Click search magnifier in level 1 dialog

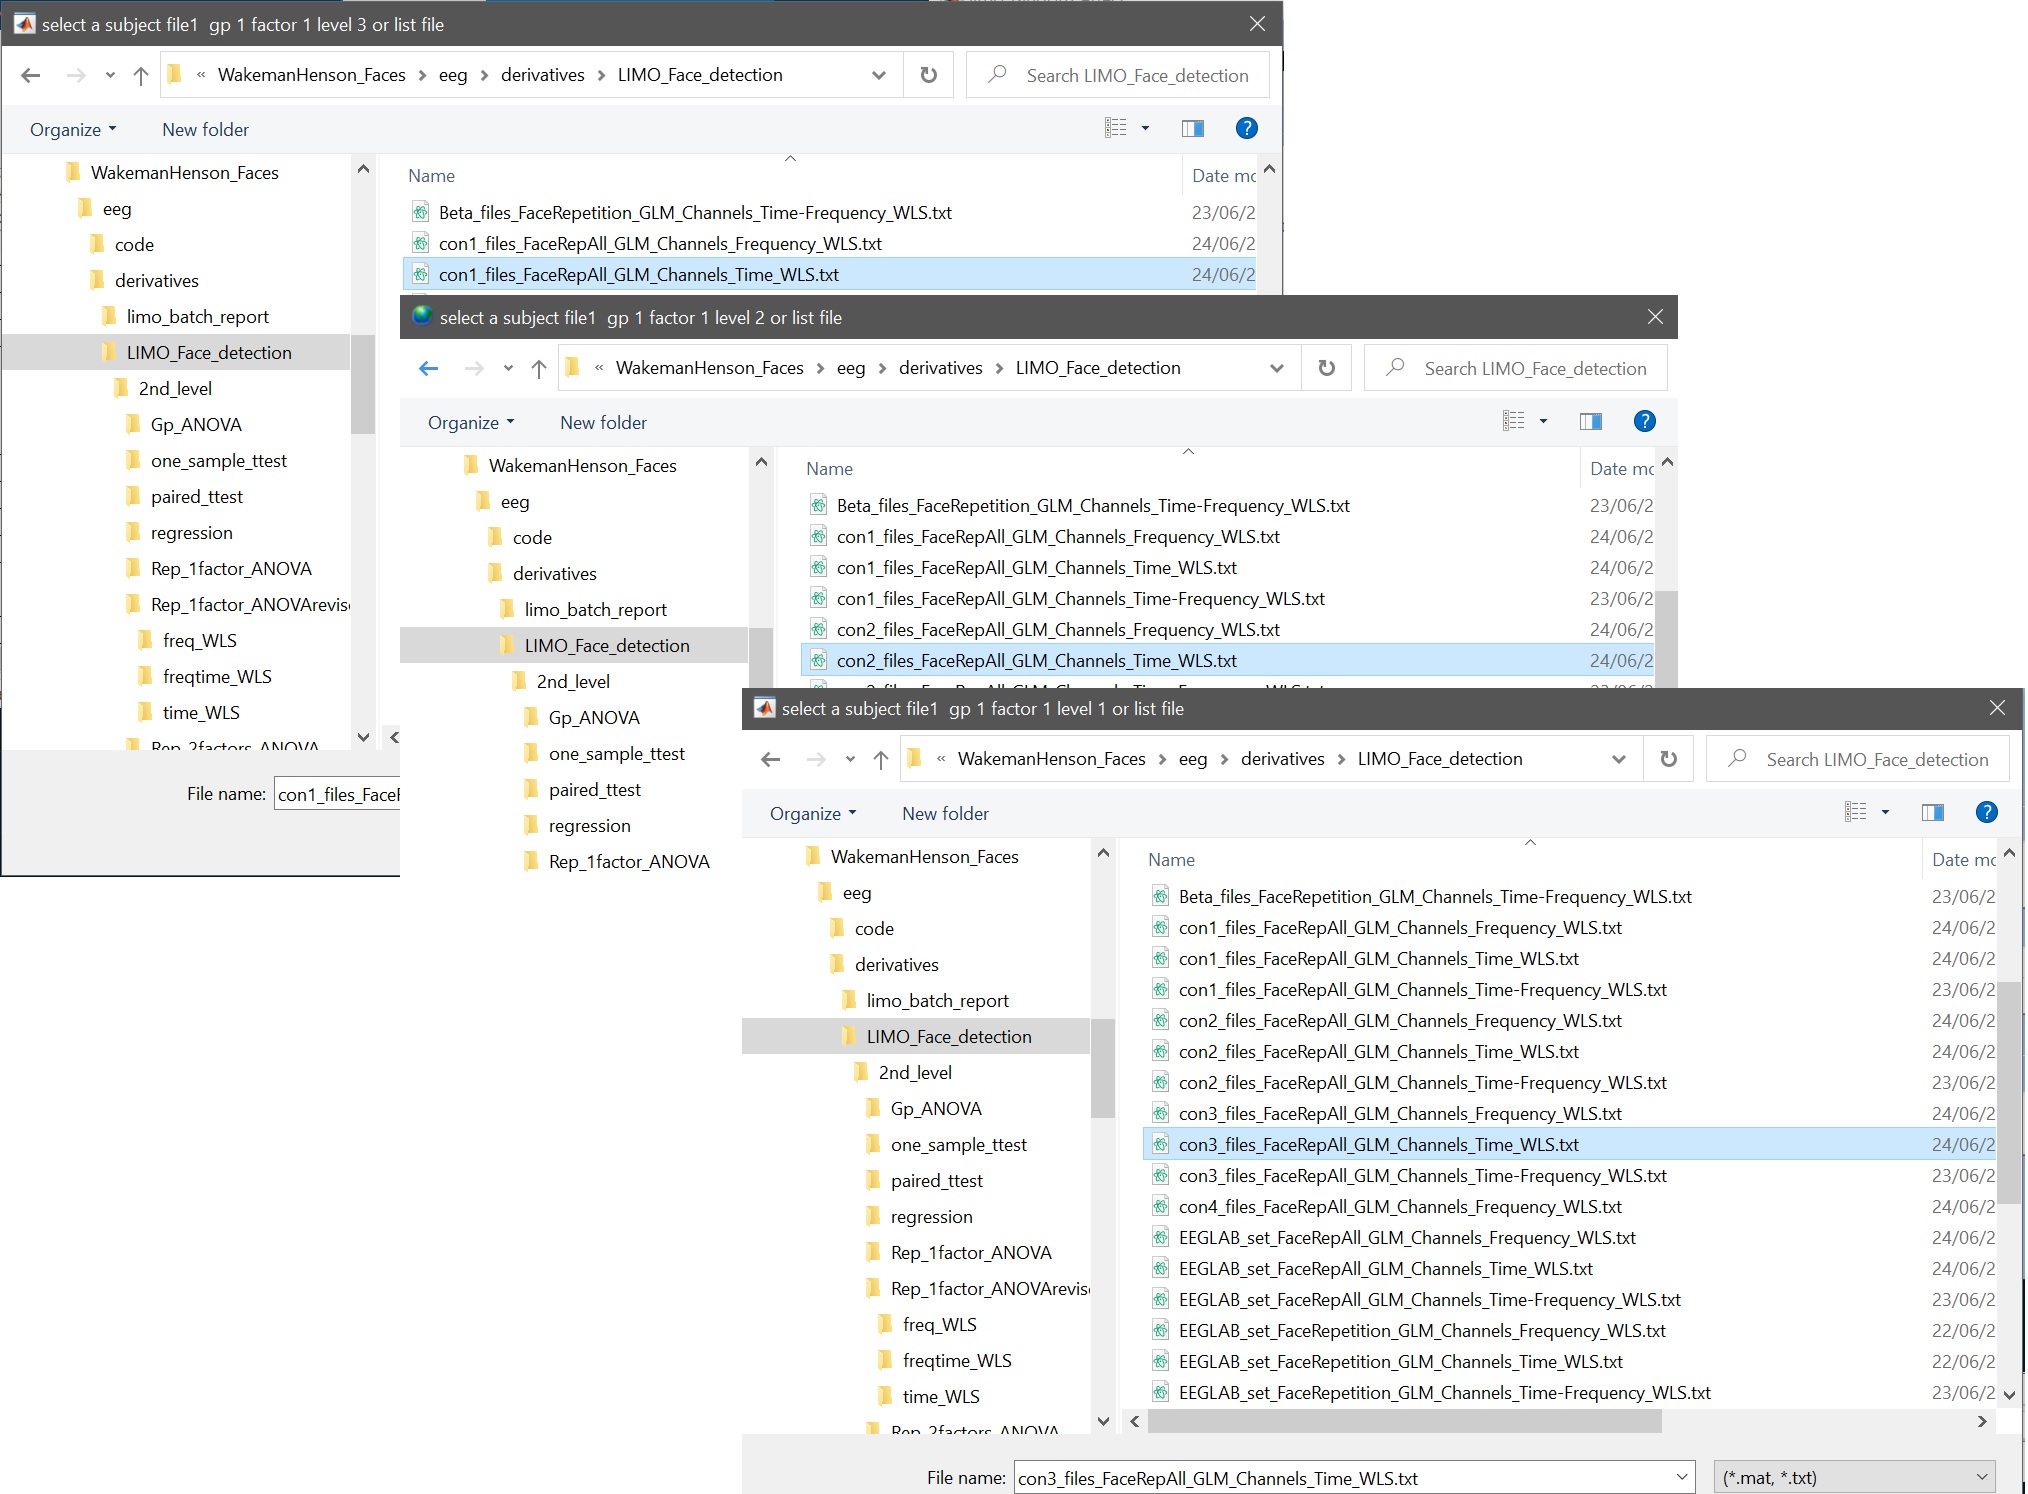tap(1737, 759)
